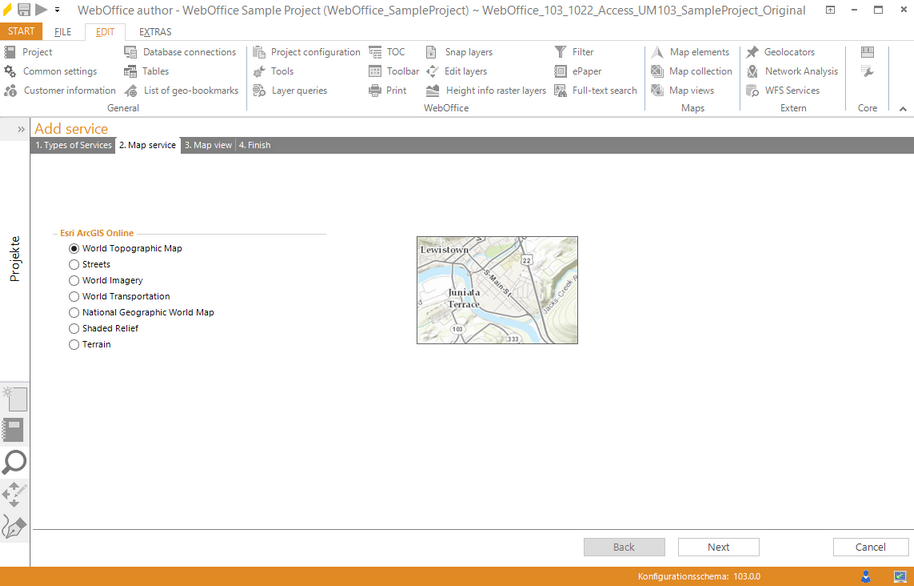The width and height of the screenshot is (914, 586).
Task: Switch to the EXTRAS ribbon tab
Action: [x=155, y=31]
